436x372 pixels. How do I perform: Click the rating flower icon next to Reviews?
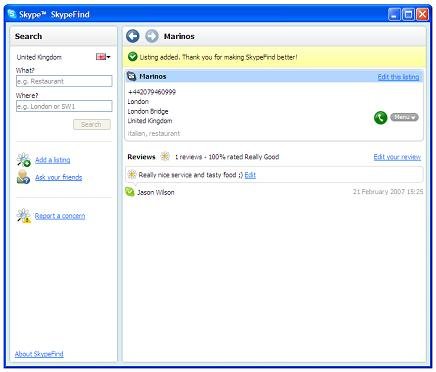(165, 156)
